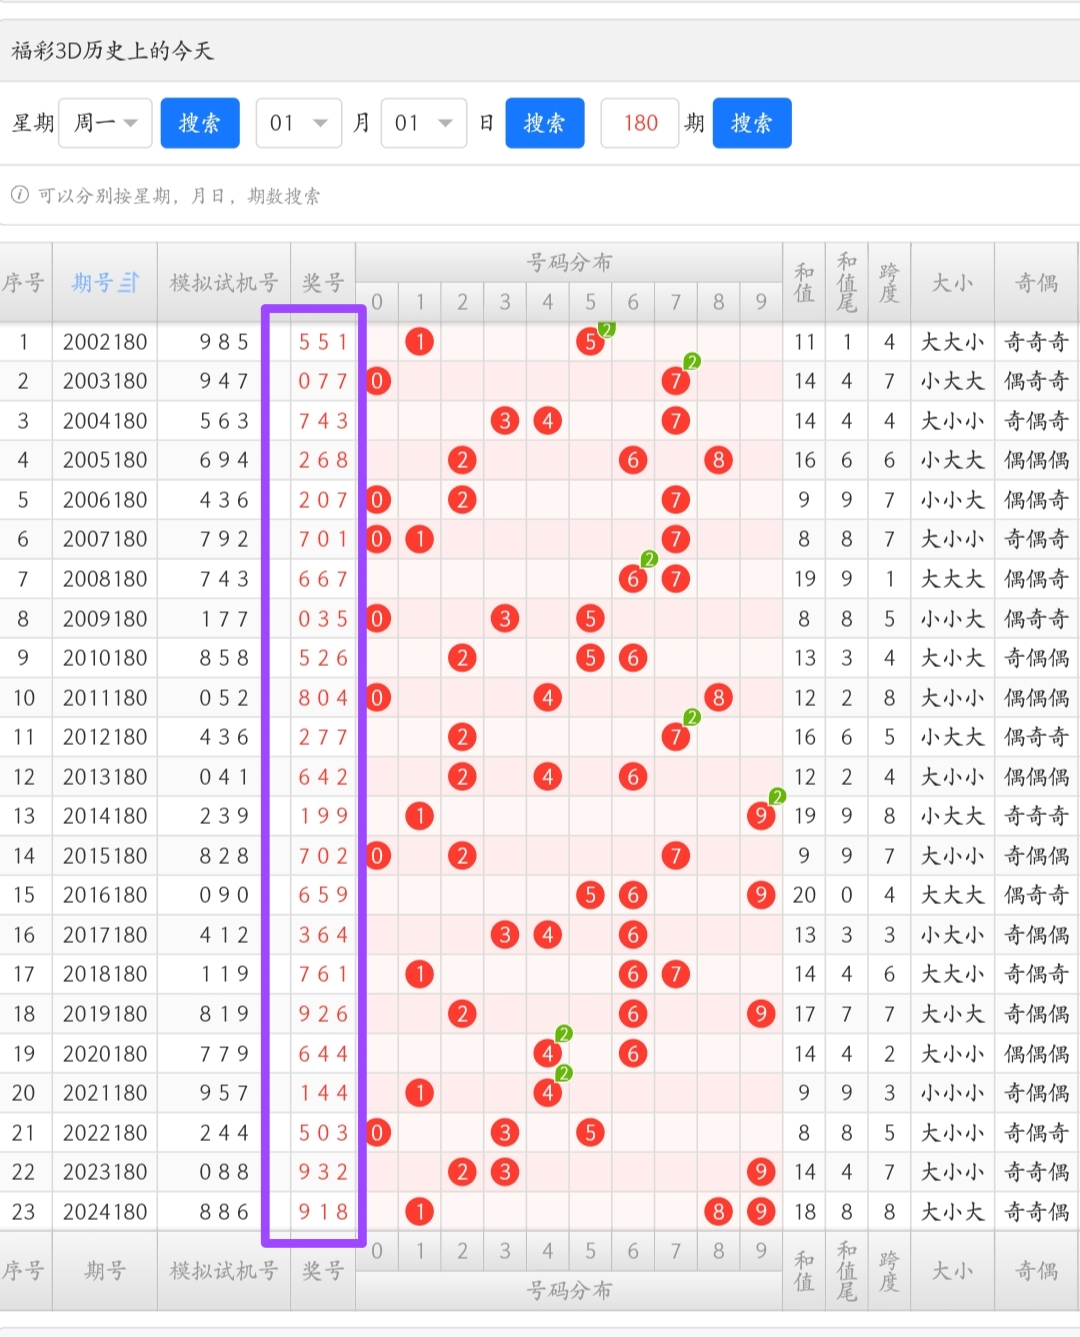Click the top 大小 column header

(x=952, y=283)
